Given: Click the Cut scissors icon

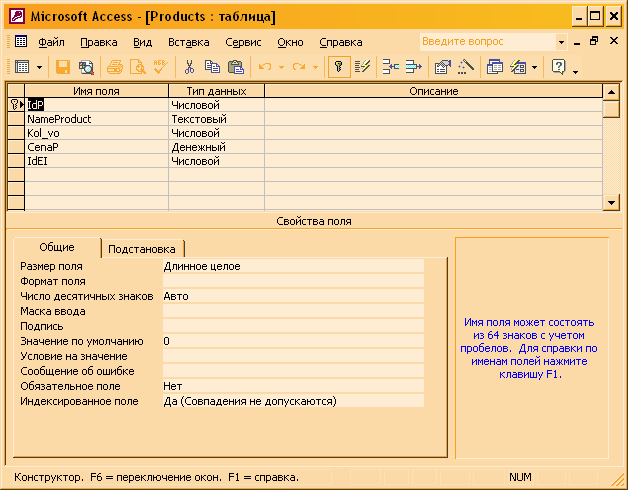Looking at the screenshot, I should (189, 67).
